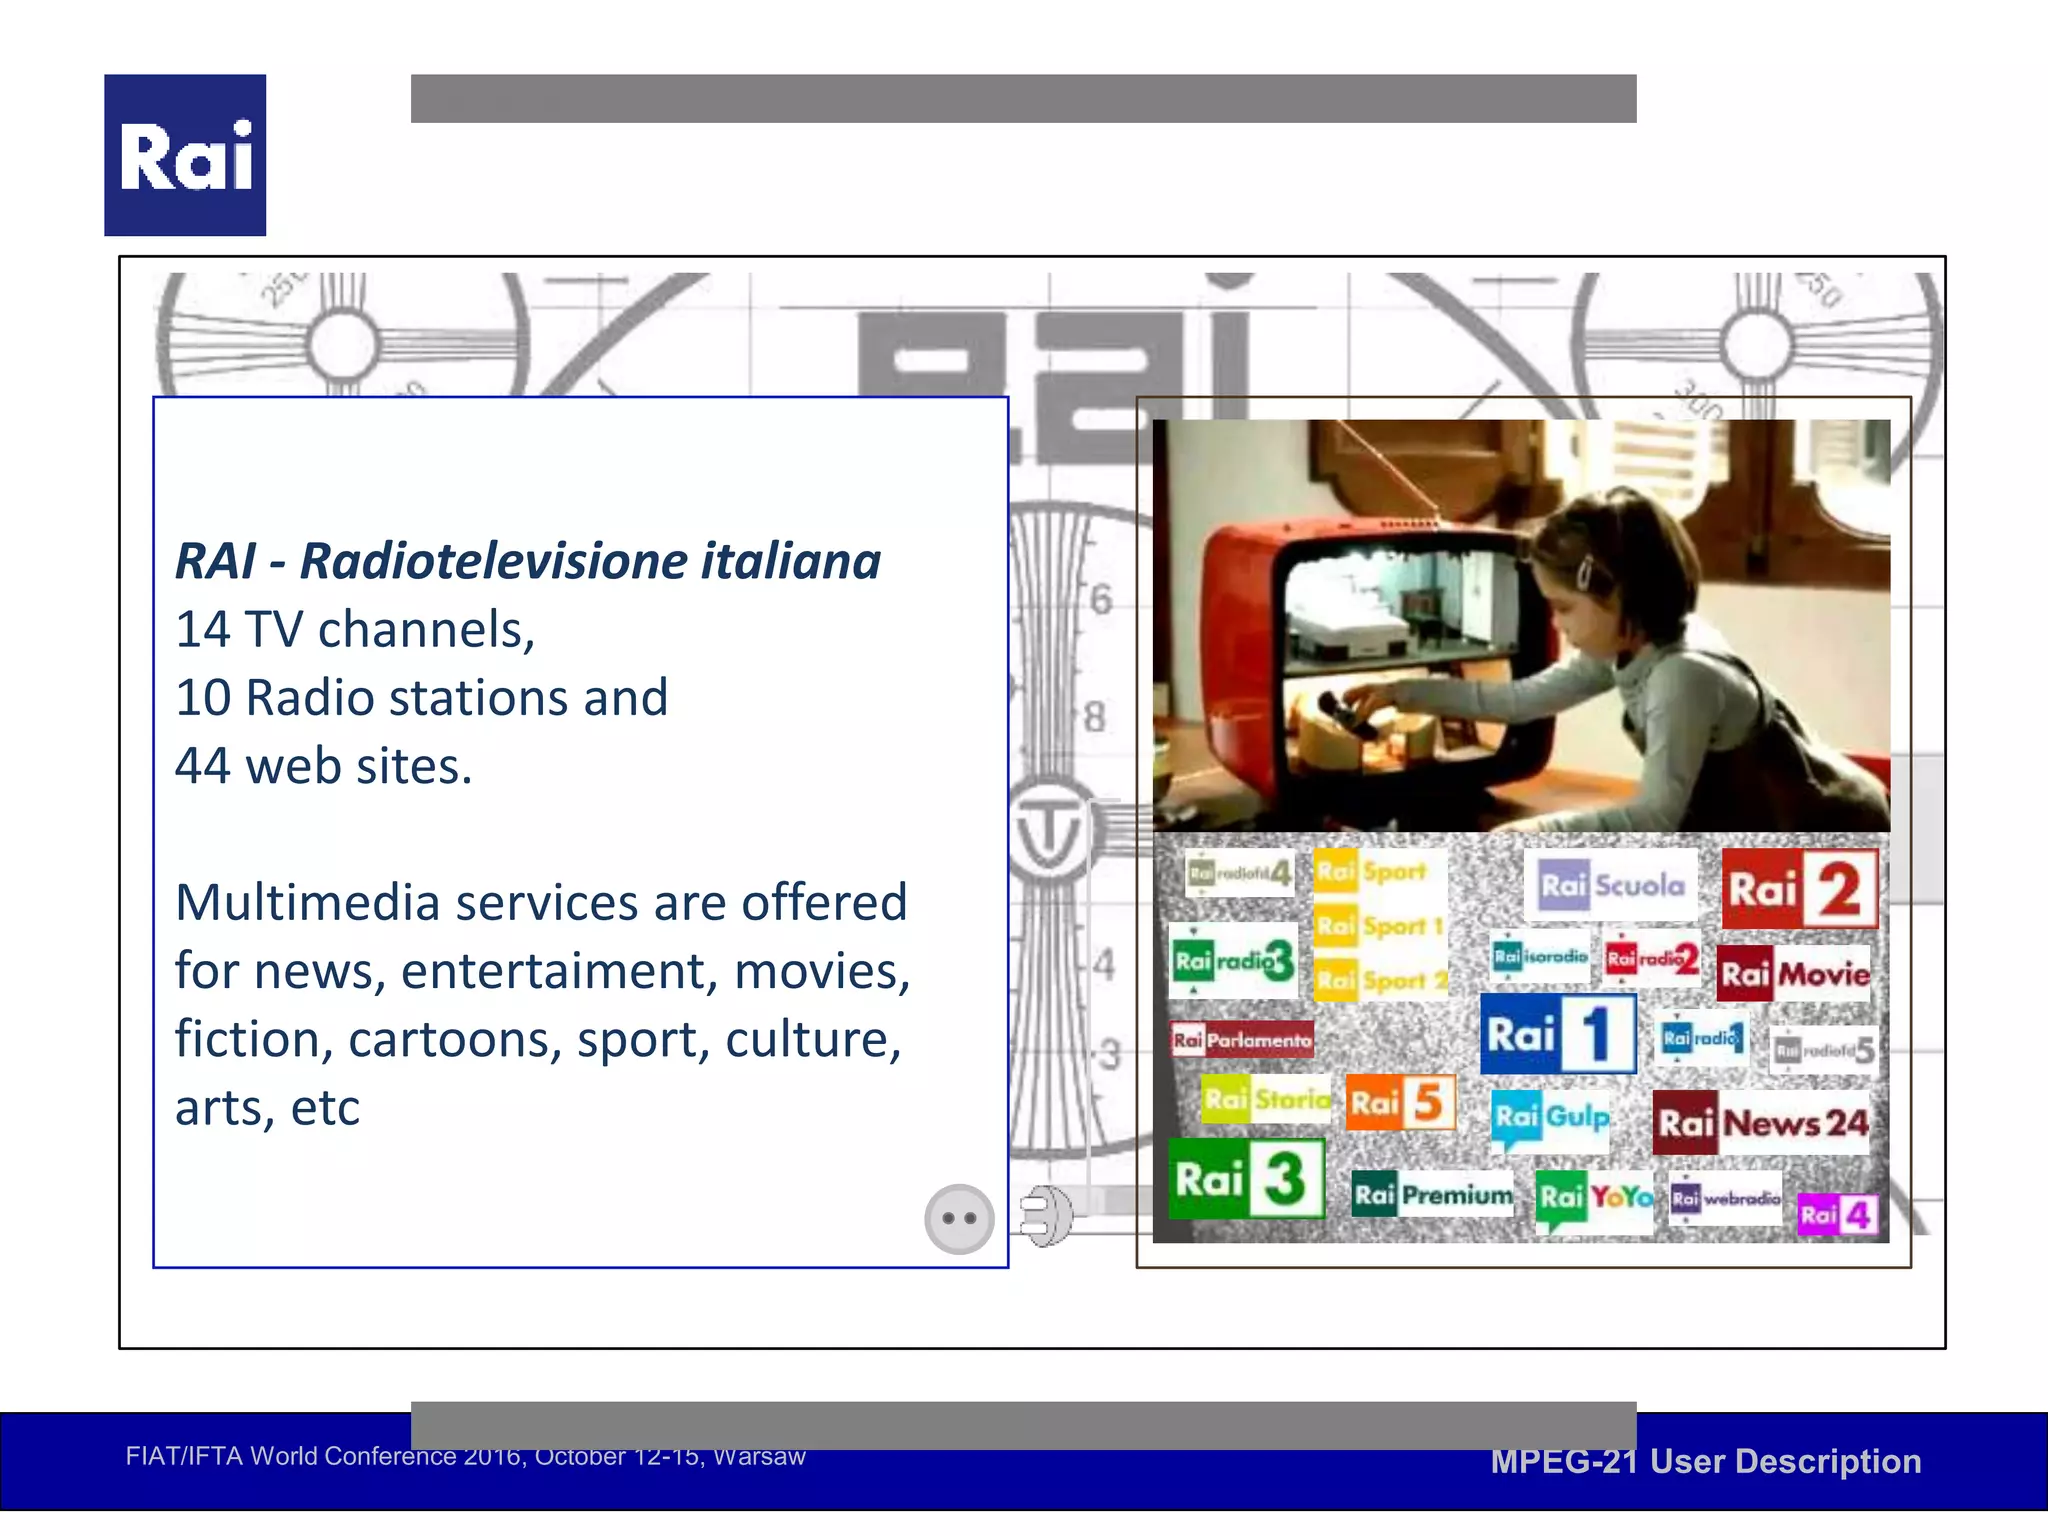
Task: Click the electric plug icon
Action: pos(1046,1216)
